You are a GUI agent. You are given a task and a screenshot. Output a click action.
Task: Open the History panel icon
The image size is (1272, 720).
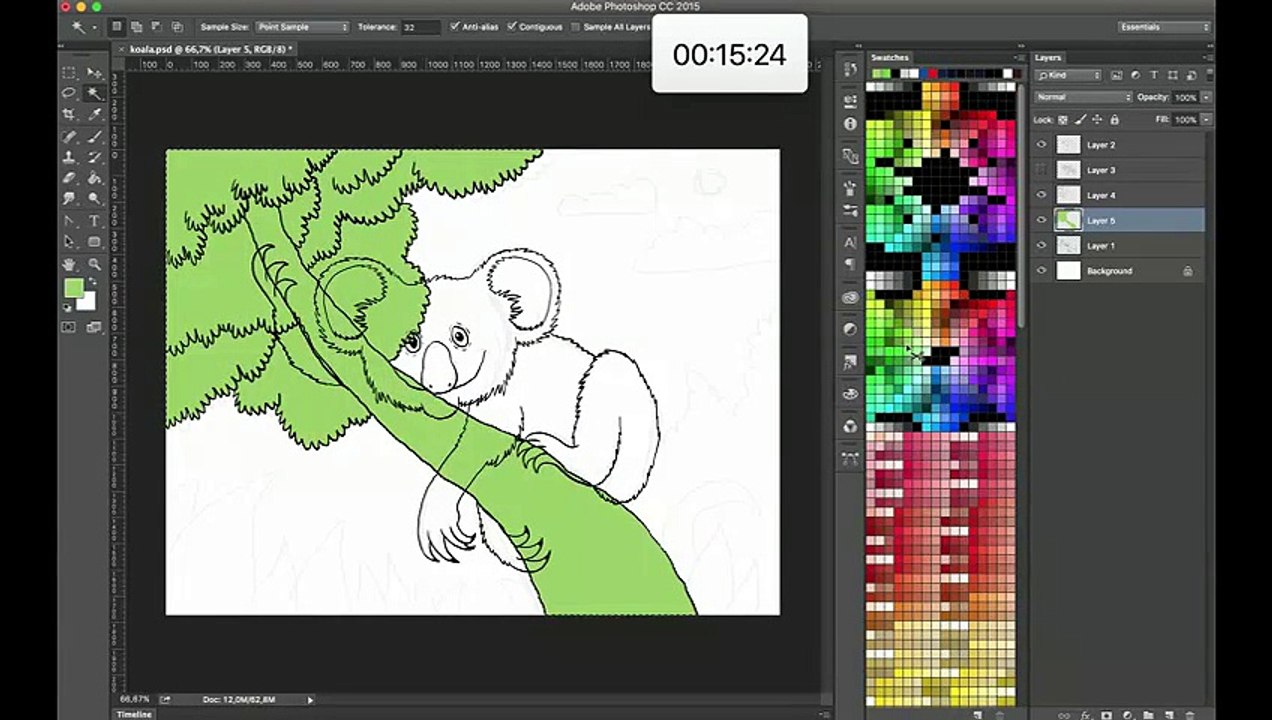(x=851, y=69)
